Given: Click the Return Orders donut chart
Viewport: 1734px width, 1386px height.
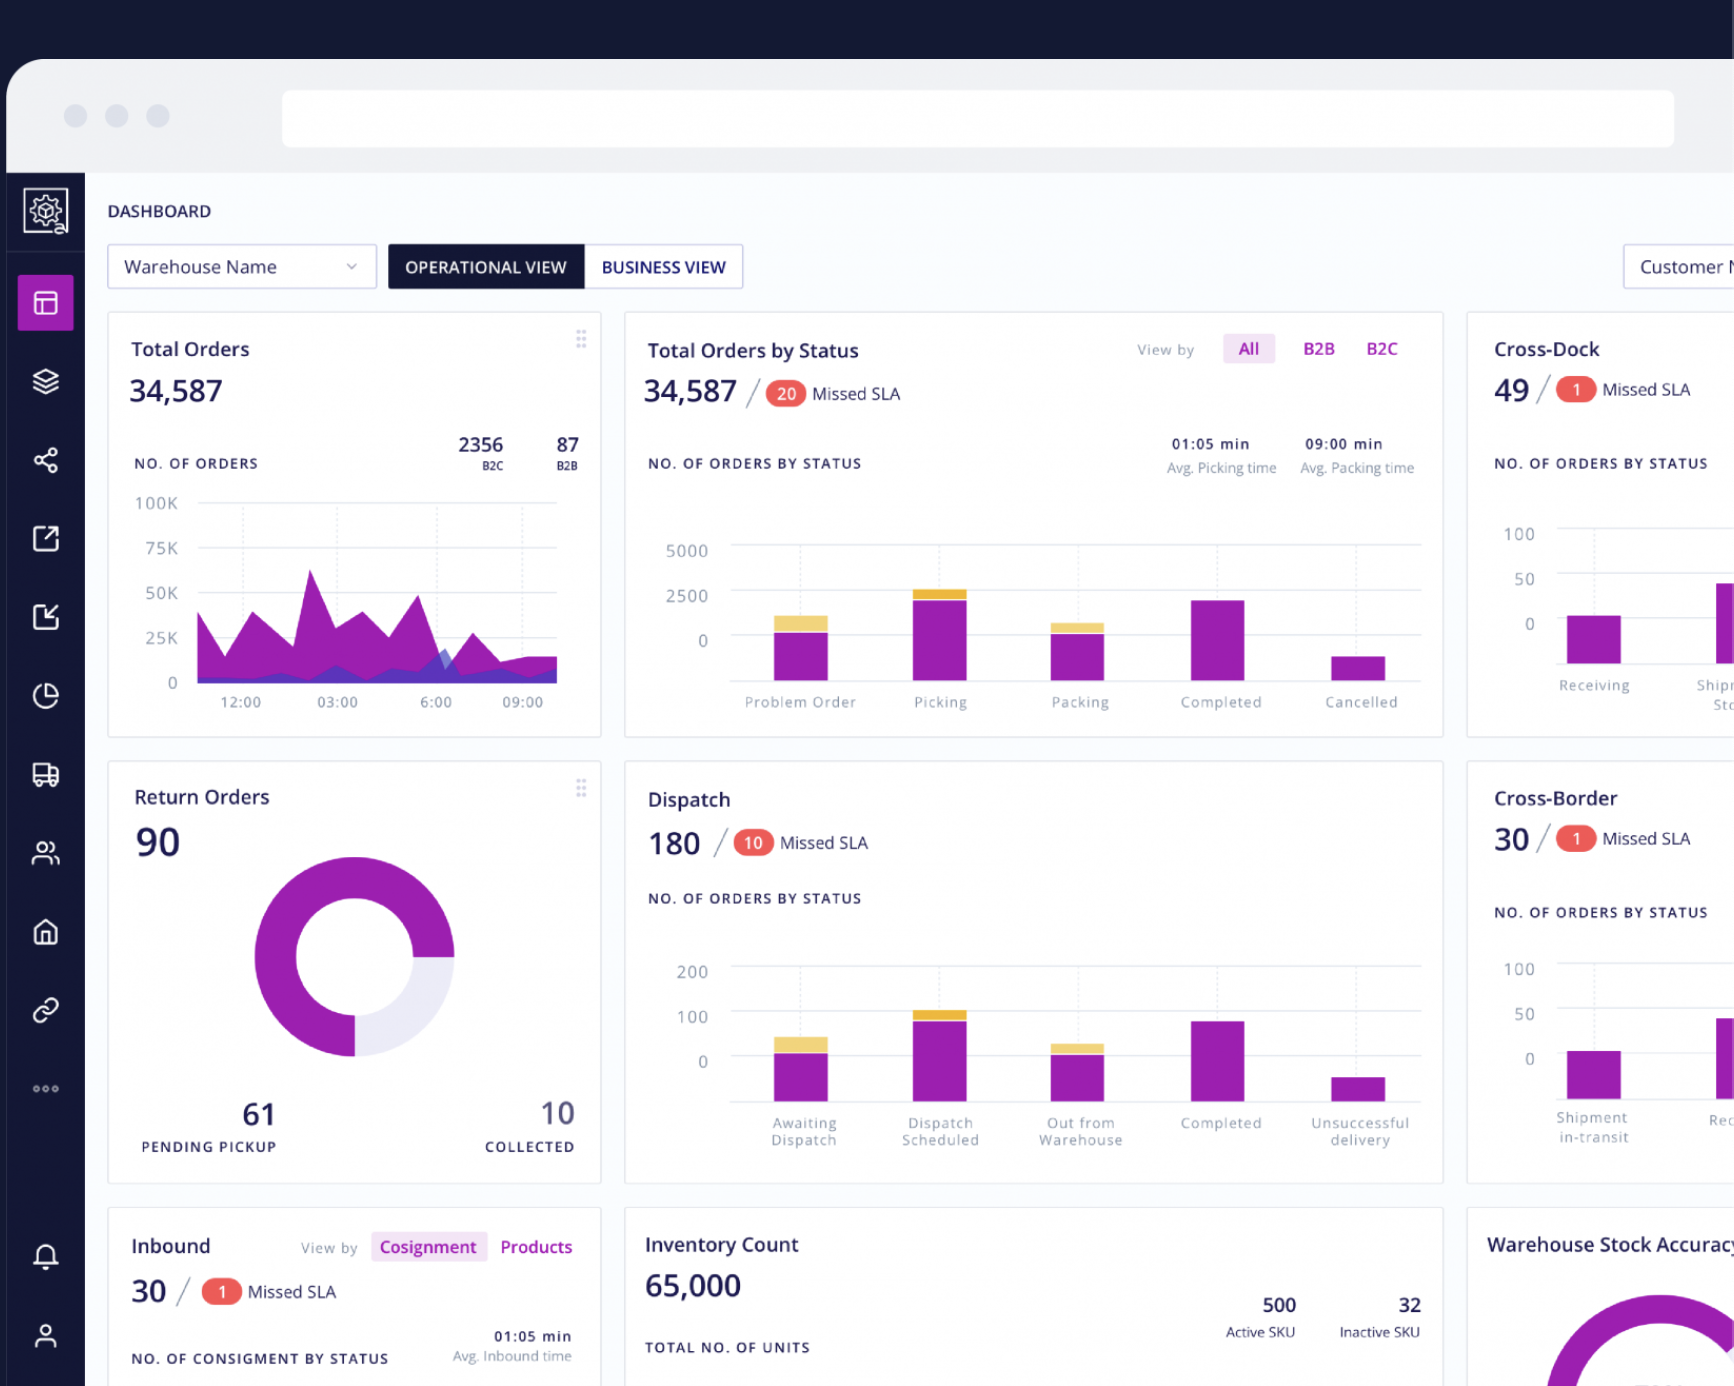Looking at the screenshot, I should pos(355,957).
